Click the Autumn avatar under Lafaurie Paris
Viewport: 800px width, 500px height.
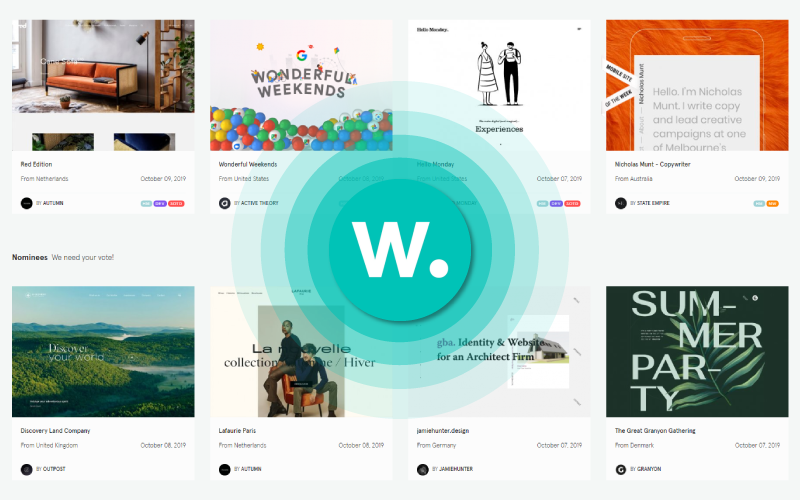[x=224, y=469]
